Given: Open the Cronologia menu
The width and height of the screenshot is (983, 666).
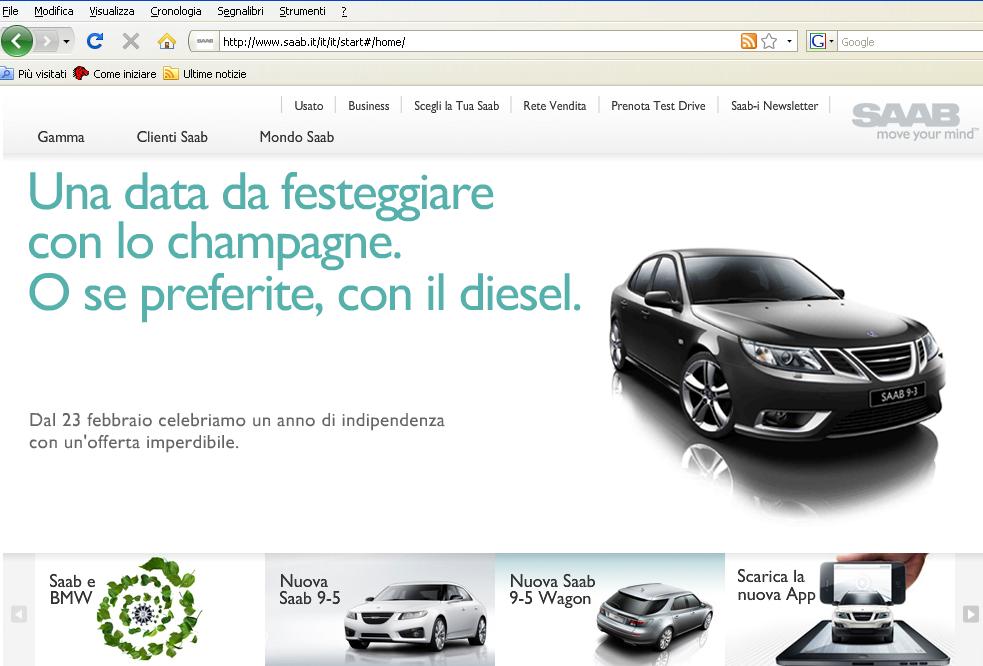Looking at the screenshot, I should (x=176, y=11).
